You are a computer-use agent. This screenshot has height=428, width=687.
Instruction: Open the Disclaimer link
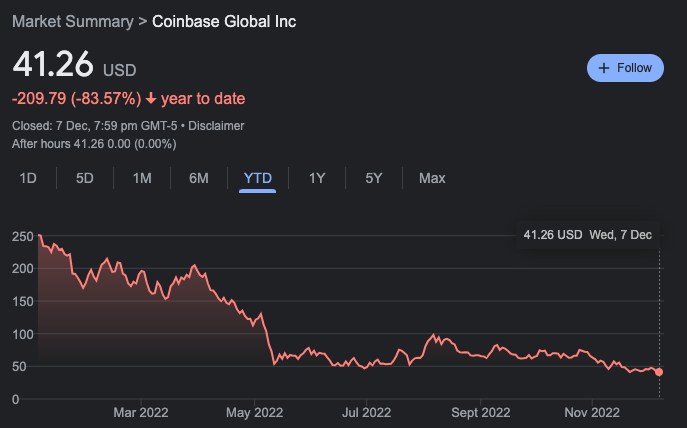tap(216, 126)
